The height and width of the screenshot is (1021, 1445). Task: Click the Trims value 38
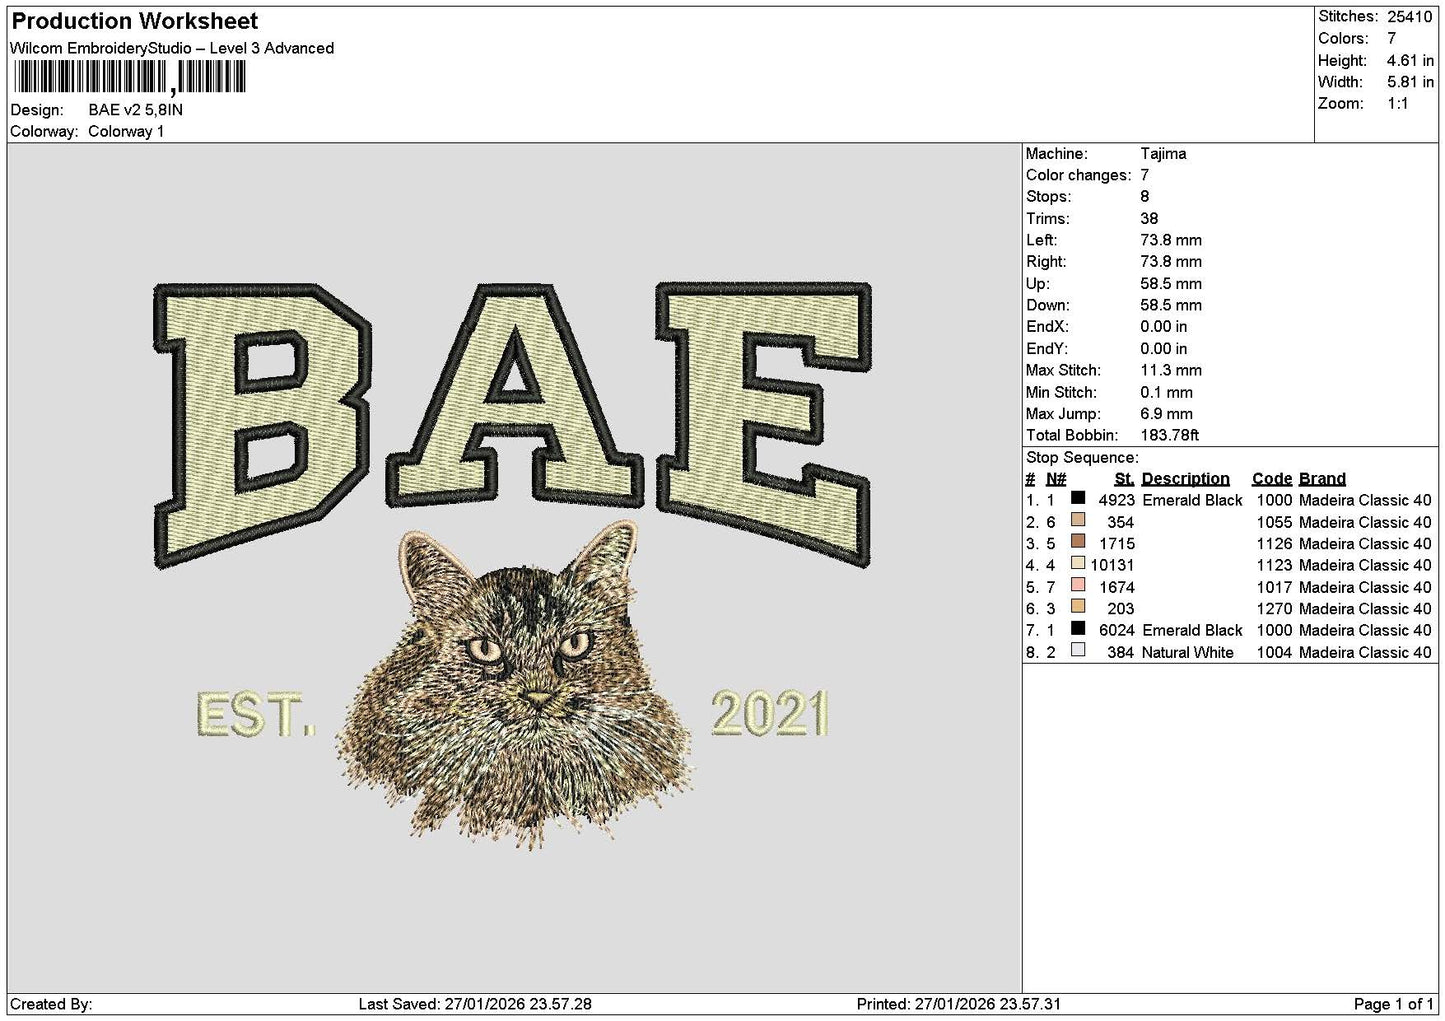1149,218
